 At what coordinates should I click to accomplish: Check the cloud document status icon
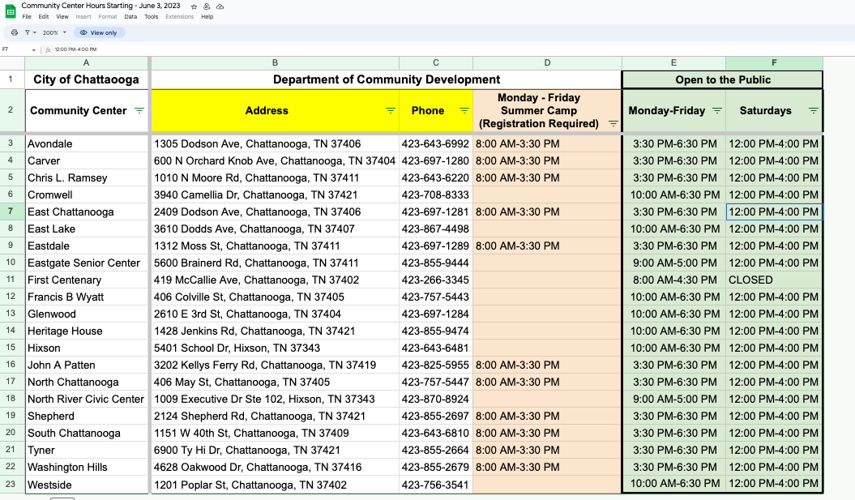coord(219,6)
